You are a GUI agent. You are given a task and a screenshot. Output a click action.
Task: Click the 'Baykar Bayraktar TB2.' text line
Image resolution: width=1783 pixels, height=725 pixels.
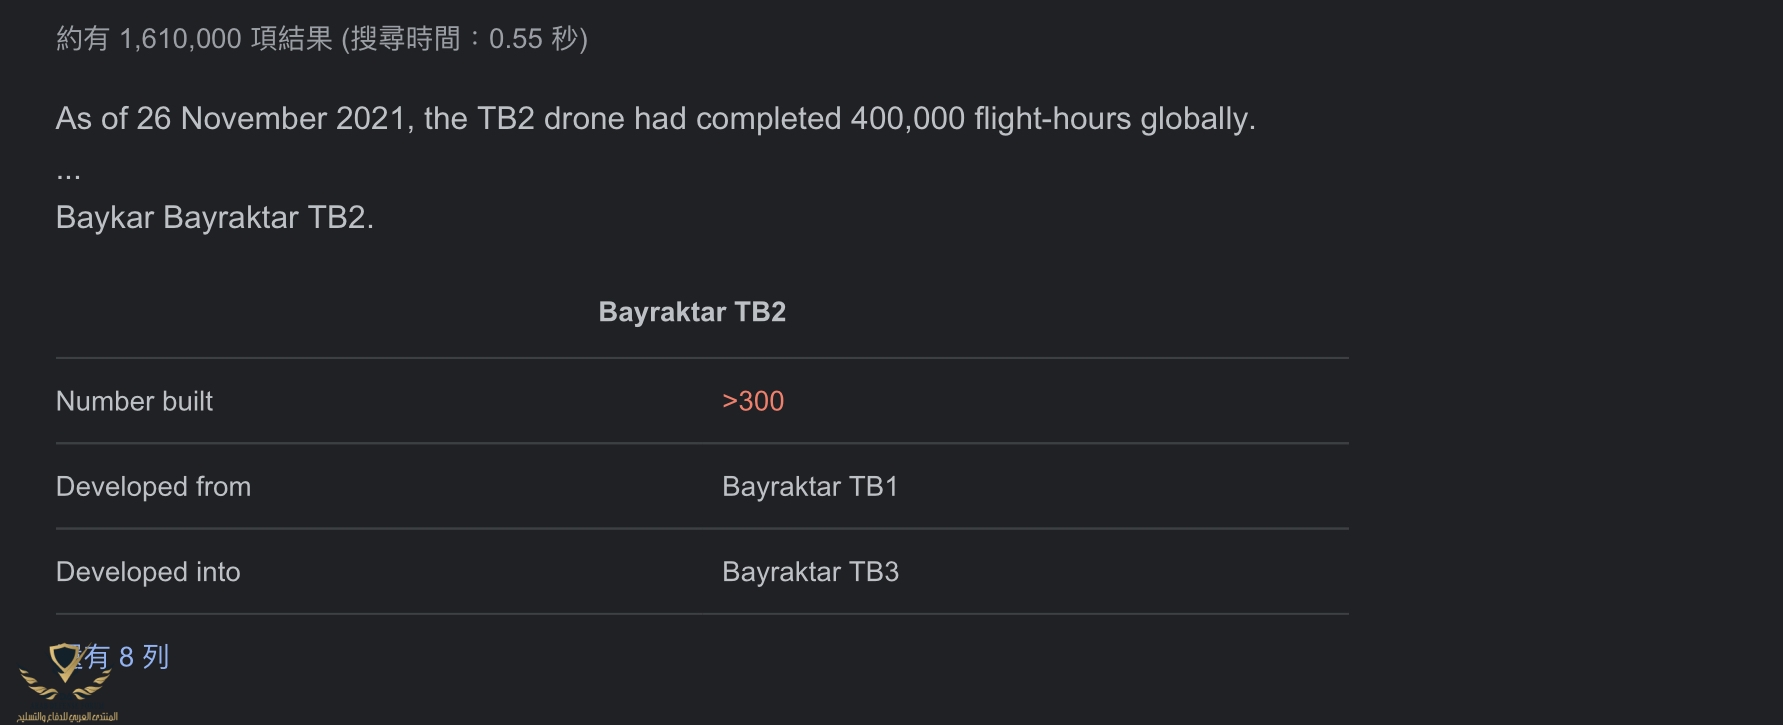pos(214,217)
